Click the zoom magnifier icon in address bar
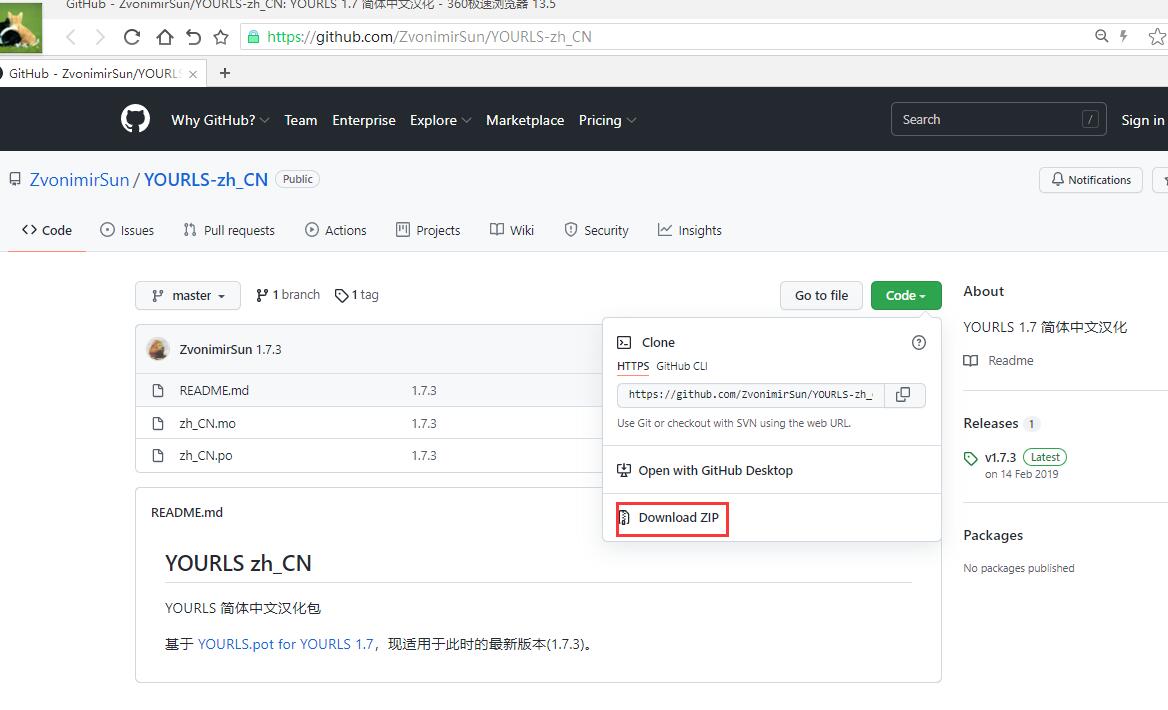The height and width of the screenshot is (710, 1168). (x=1101, y=36)
